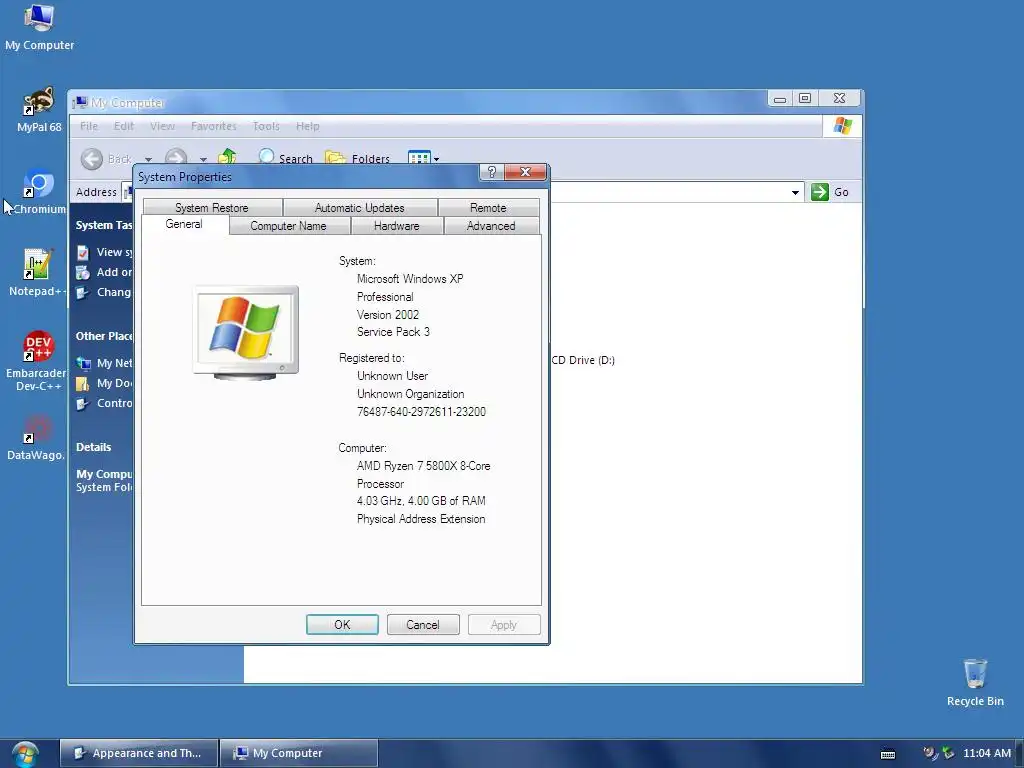Open the View menu in My Computer
This screenshot has width=1024, height=768.
(162, 126)
